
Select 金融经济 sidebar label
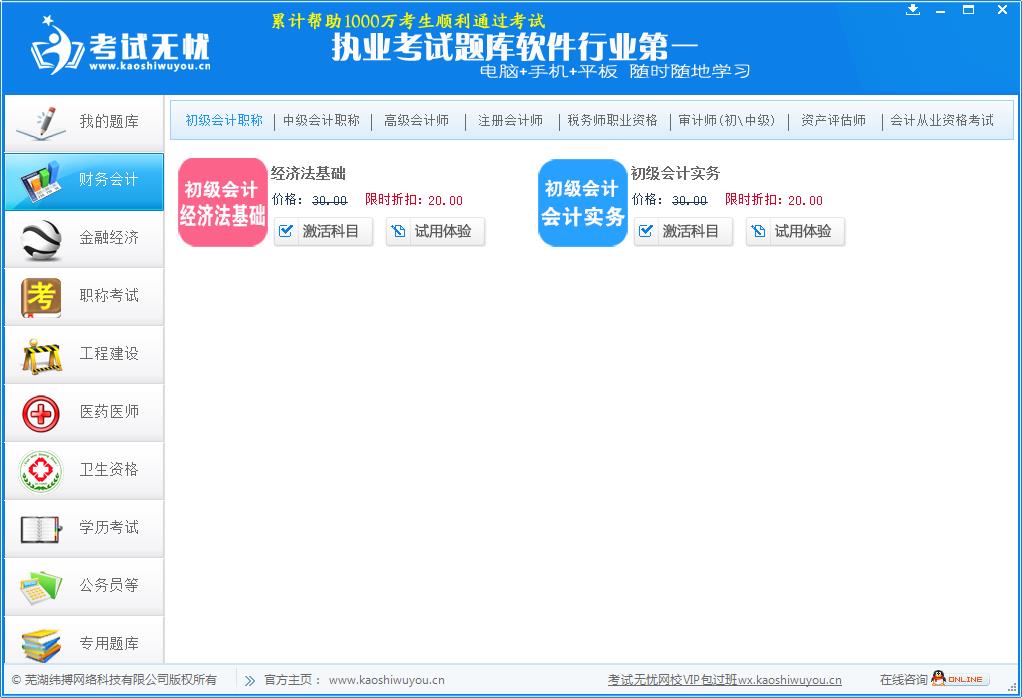point(109,238)
